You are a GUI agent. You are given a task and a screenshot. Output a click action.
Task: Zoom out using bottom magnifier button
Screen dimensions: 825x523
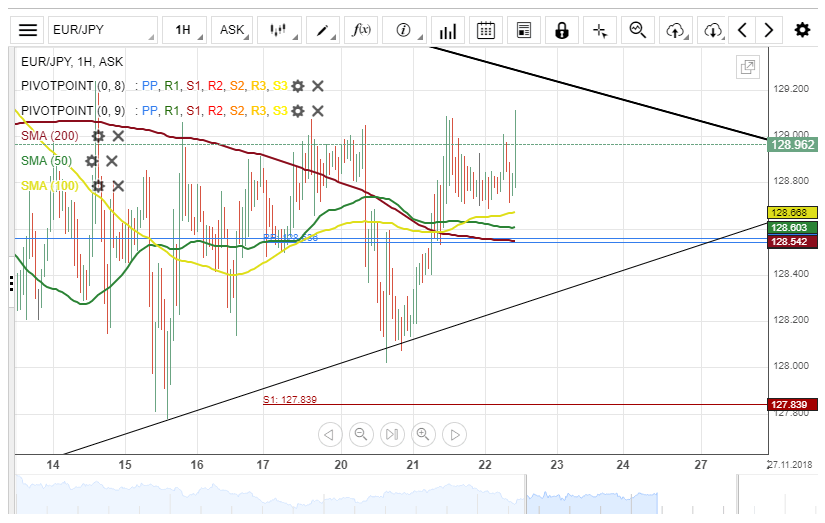[x=361, y=434]
